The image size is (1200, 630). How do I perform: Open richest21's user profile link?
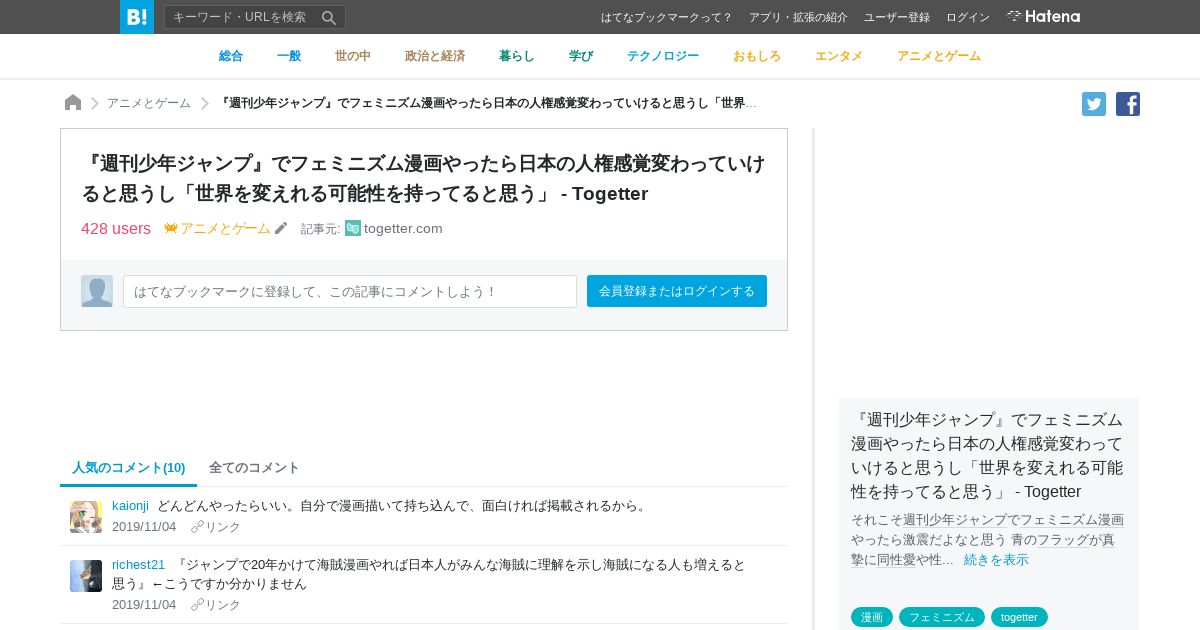139,564
